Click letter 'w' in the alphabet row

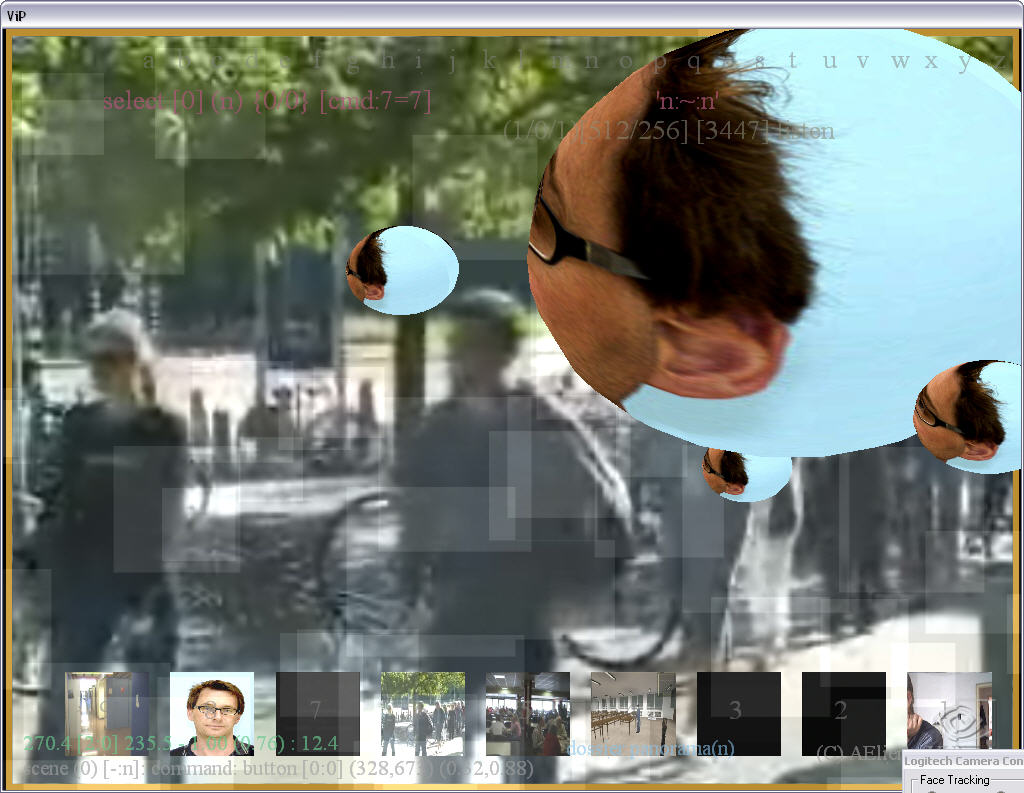[x=900, y=61]
